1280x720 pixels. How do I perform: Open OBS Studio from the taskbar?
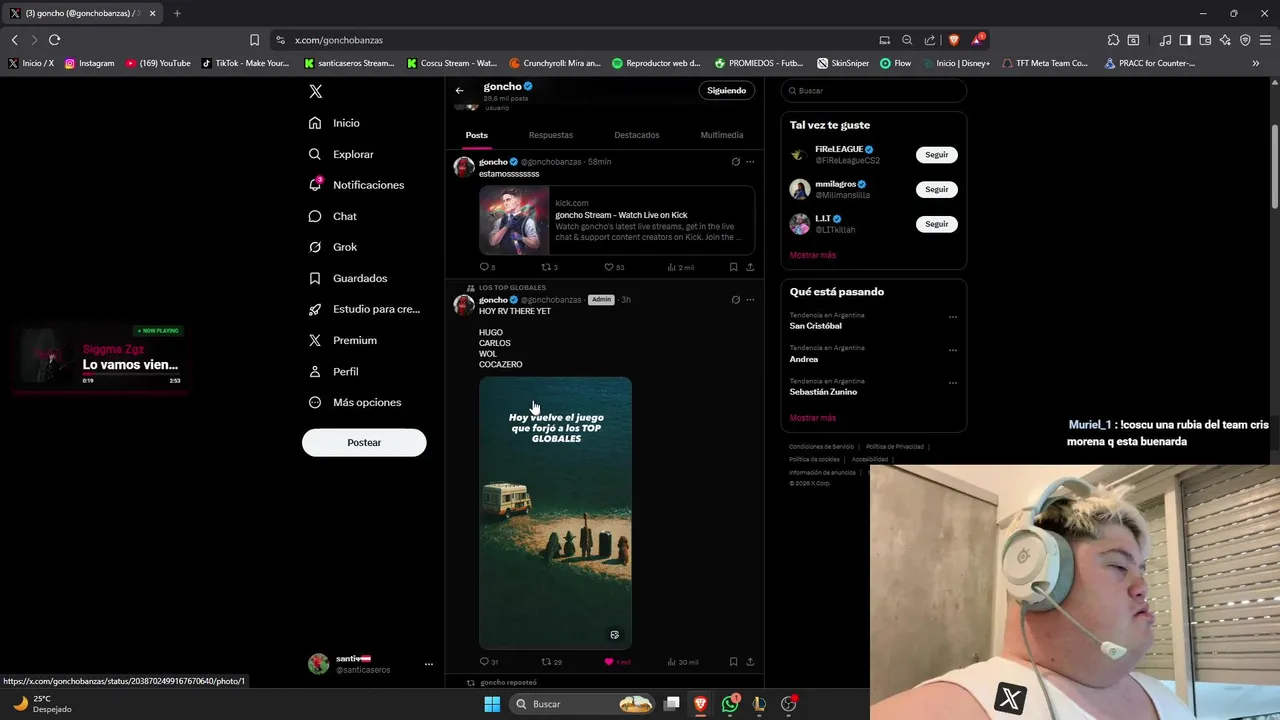788,704
